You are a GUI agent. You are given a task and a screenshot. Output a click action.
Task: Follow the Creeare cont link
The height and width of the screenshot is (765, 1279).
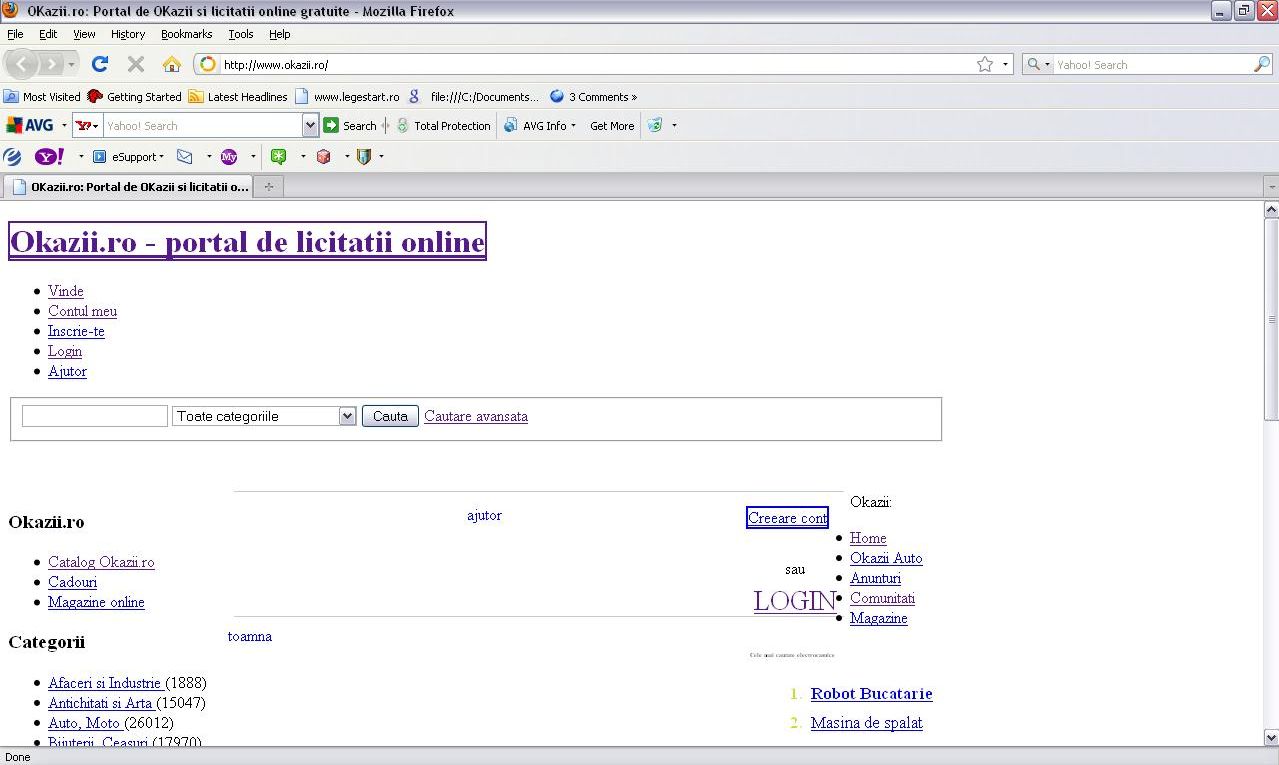(x=787, y=518)
